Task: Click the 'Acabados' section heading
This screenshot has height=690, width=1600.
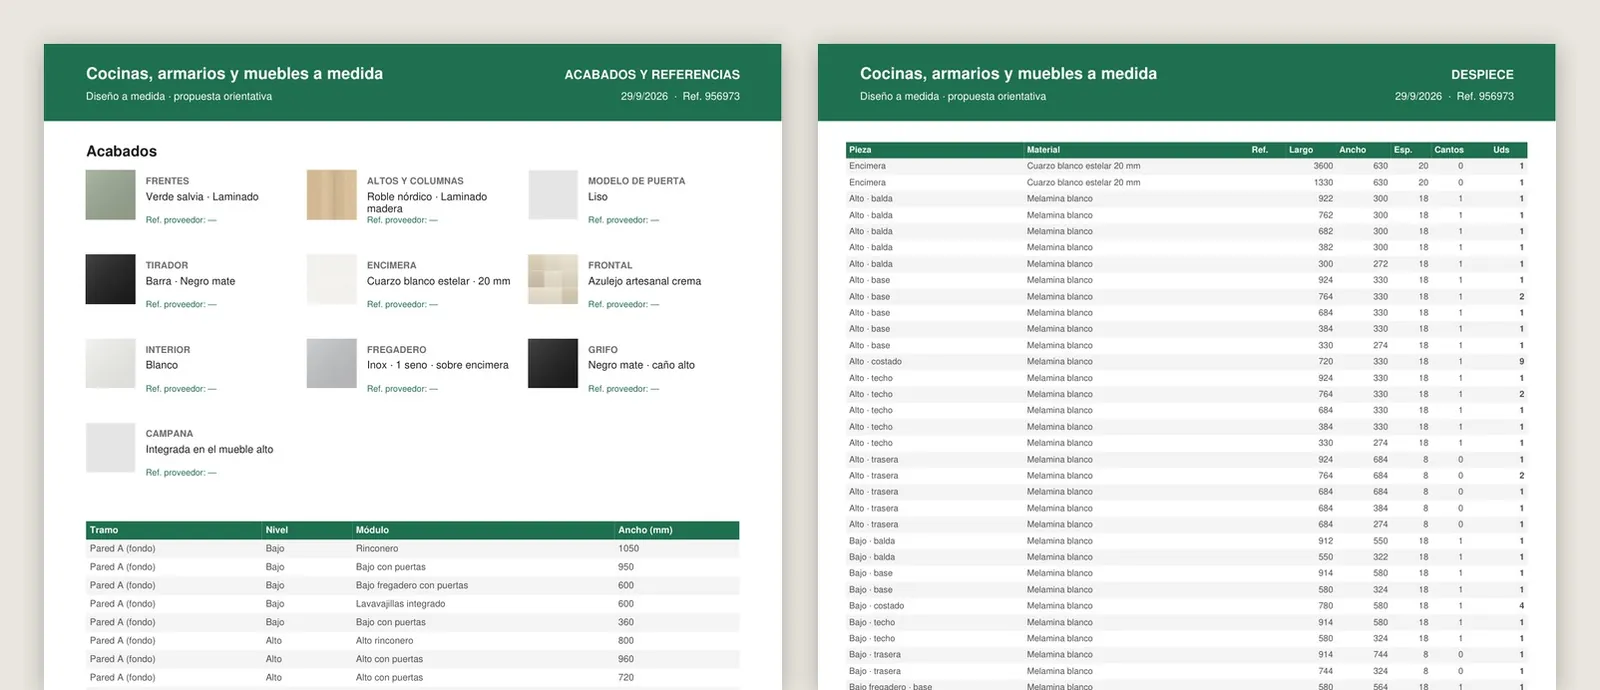Action: (x=121, y=151)
